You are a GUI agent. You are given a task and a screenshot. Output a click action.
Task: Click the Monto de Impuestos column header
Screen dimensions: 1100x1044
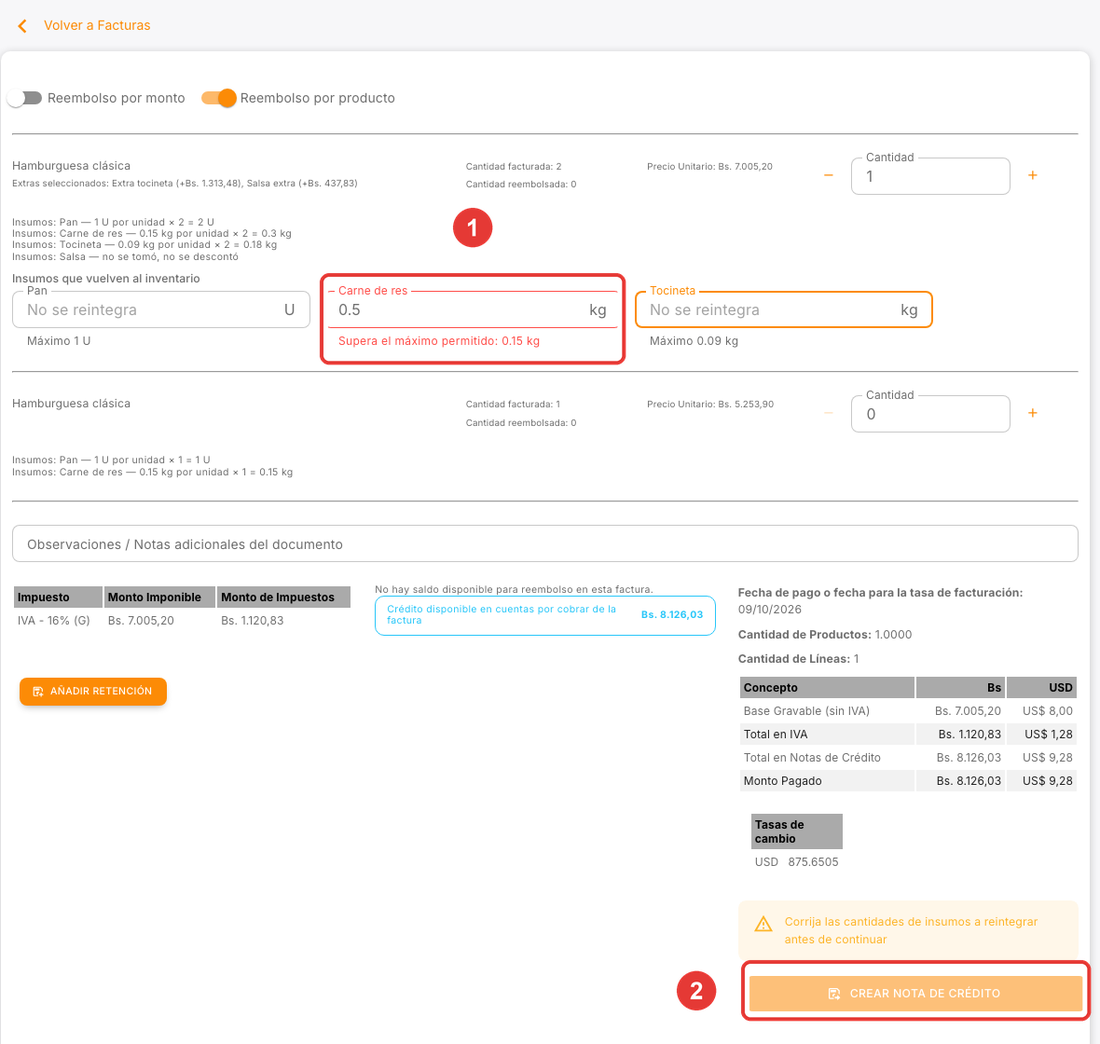[x=283, y=597]
